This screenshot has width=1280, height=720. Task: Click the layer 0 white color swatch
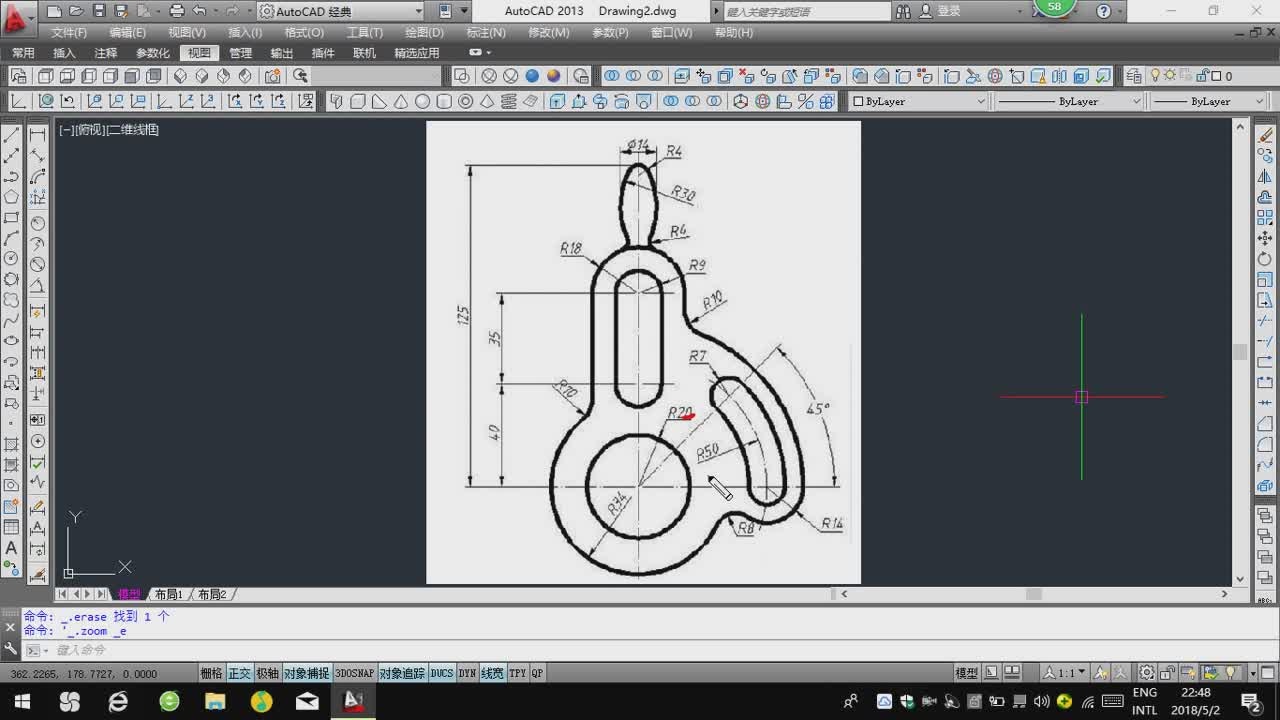point(1216,76)
